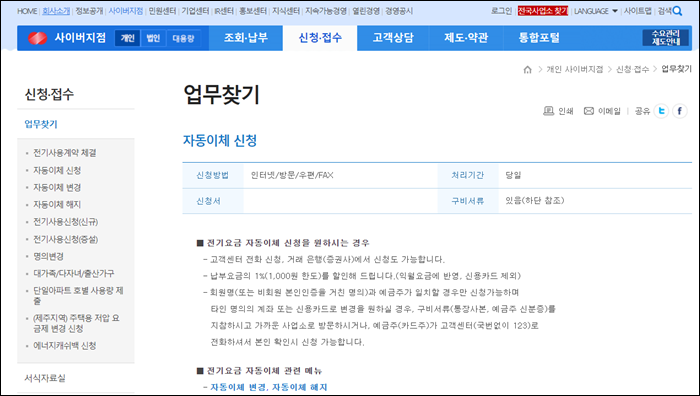Click the 인터넷/방문/우편/FAX table value
Viewport: 700px width, 396px height.
click(292, 175)
